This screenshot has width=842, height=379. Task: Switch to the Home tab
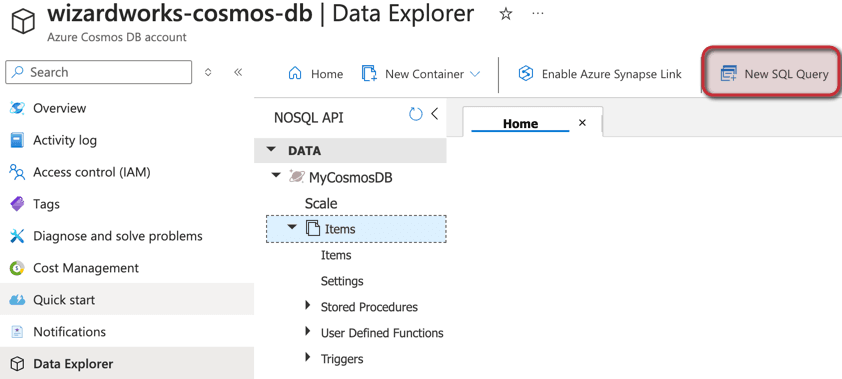click(x=520, y=123)
